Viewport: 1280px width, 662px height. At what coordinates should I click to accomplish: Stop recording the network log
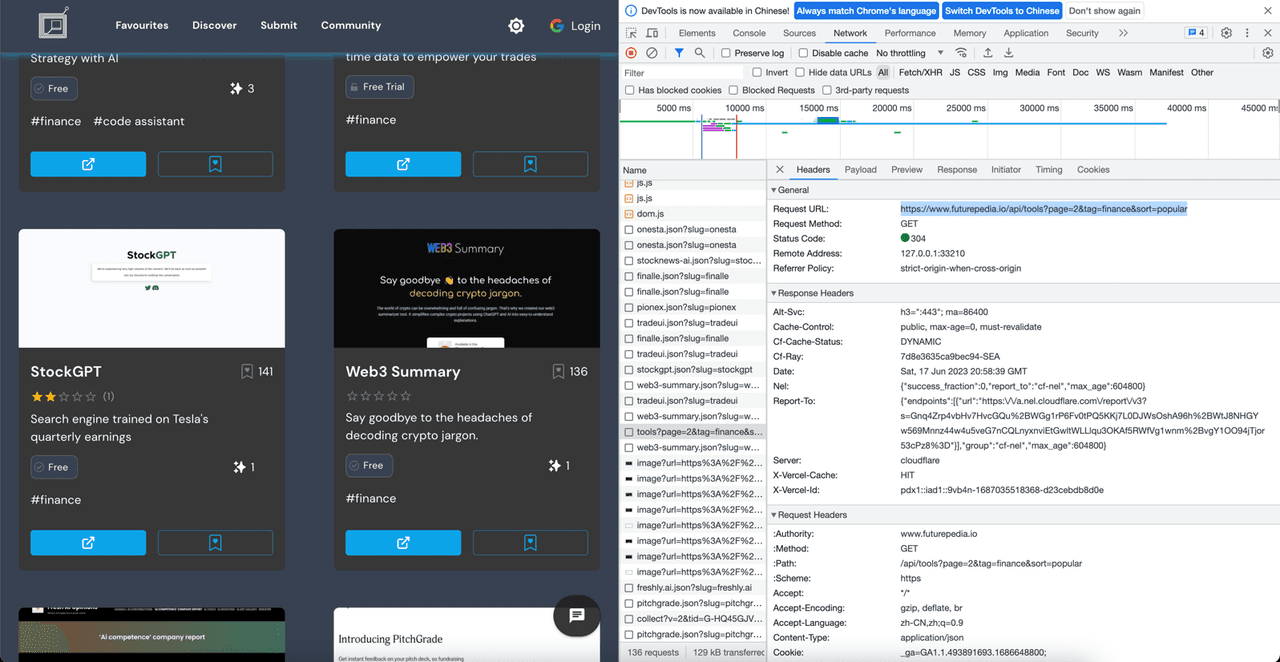(631, 53)
